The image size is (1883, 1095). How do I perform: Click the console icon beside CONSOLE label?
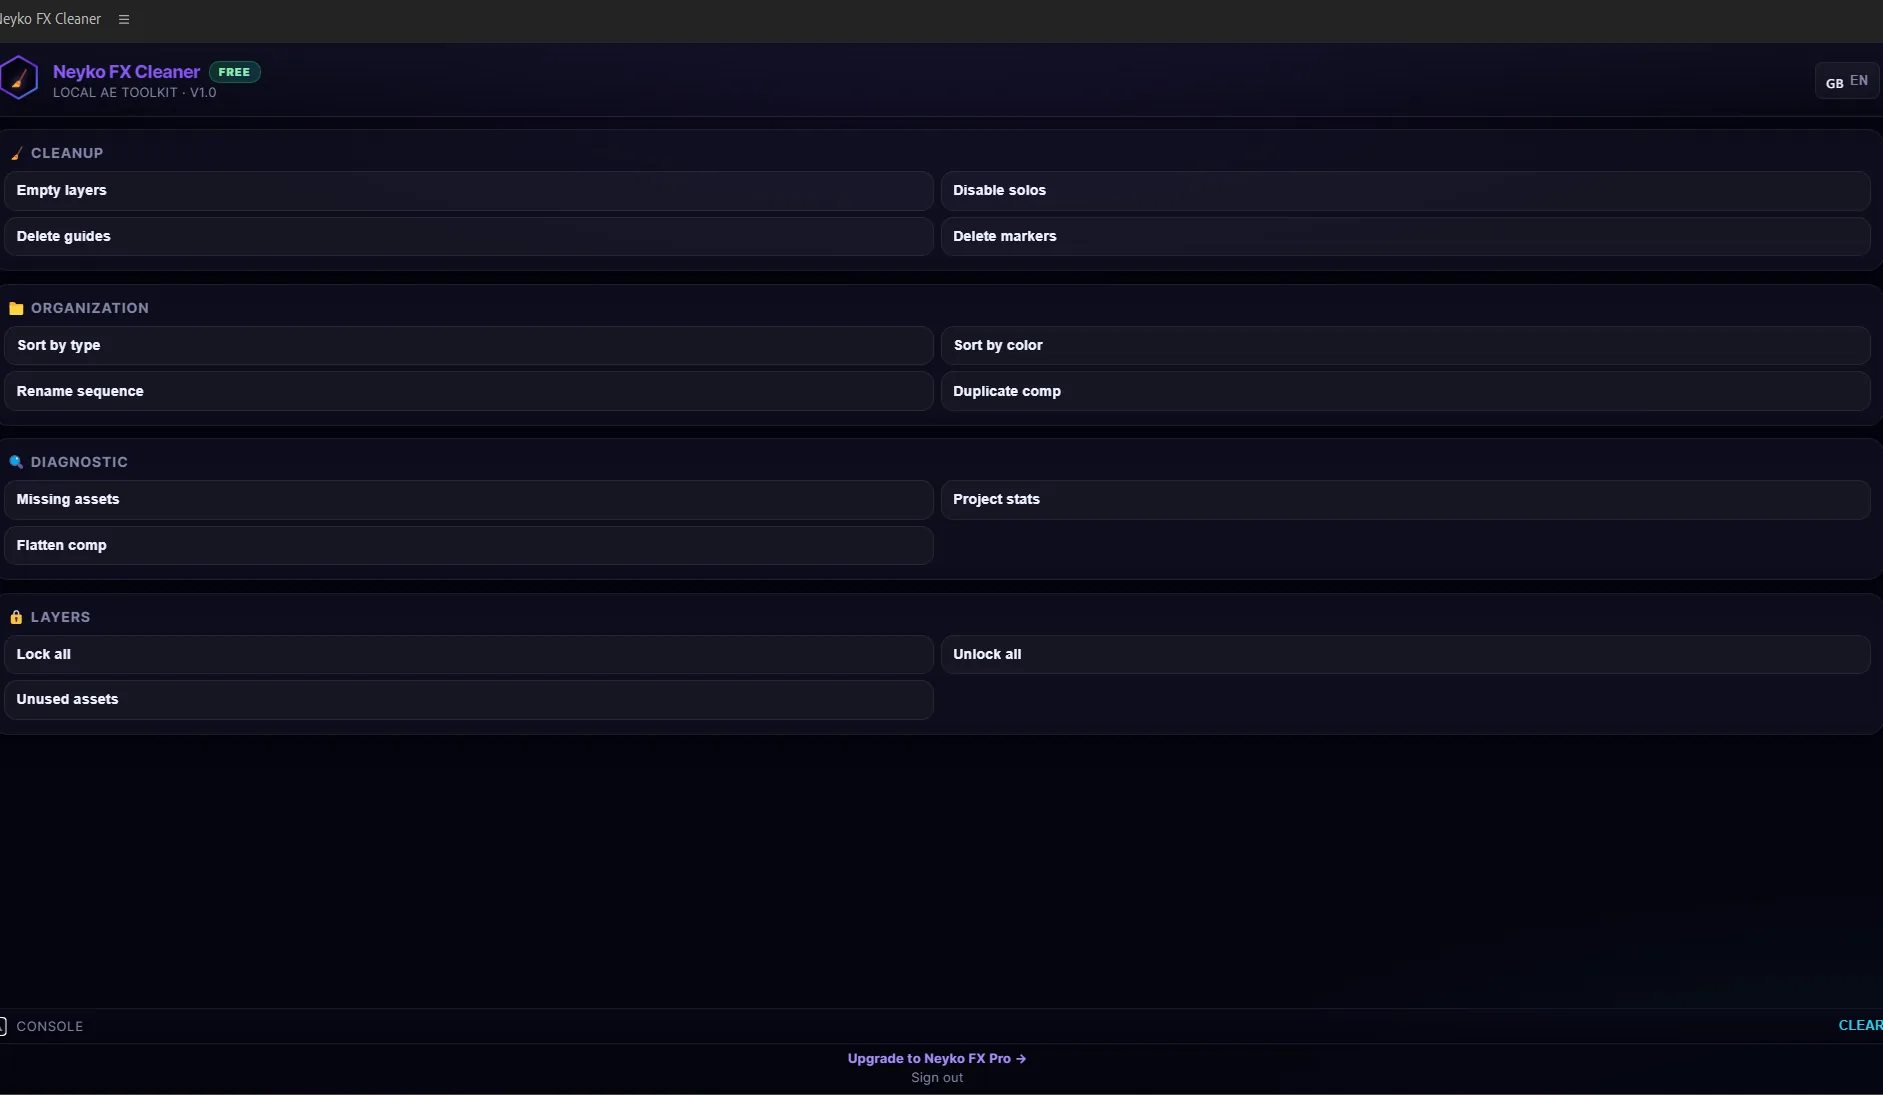pyautogui.click(x=3, y=1026)
